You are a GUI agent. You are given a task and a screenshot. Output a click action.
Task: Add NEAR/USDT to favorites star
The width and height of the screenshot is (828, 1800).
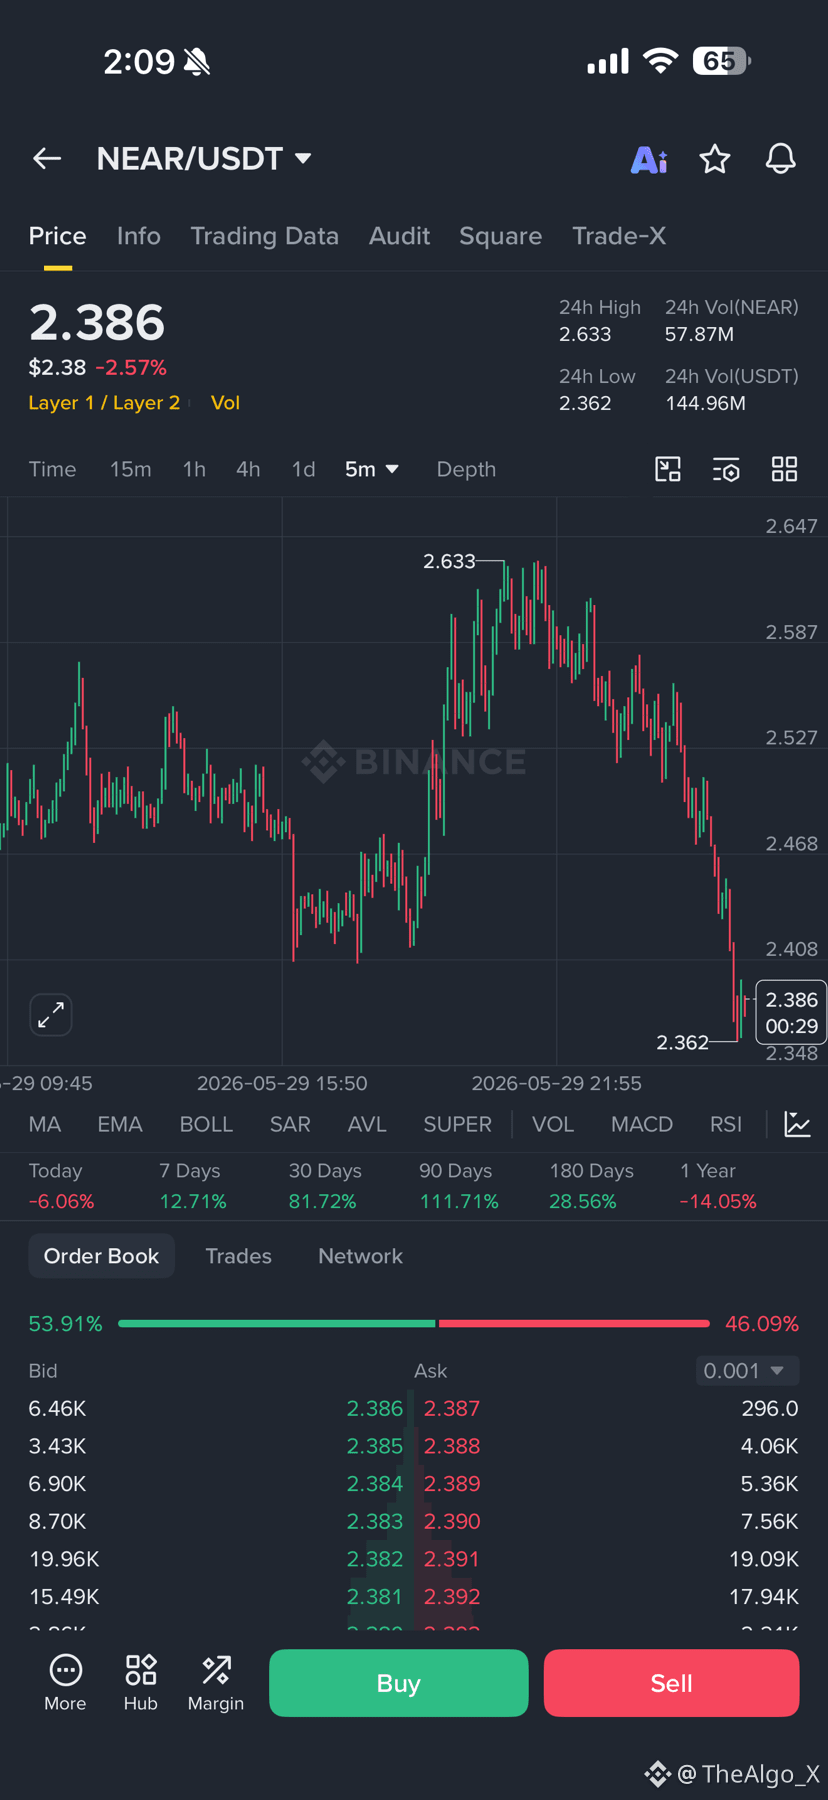715,158
